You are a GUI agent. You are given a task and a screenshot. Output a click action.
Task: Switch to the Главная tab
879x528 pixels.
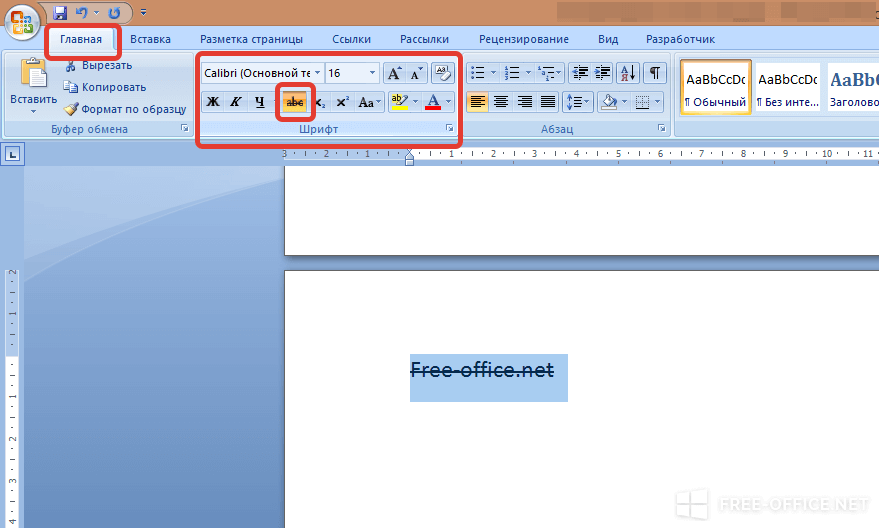click(x=81, y=39)
